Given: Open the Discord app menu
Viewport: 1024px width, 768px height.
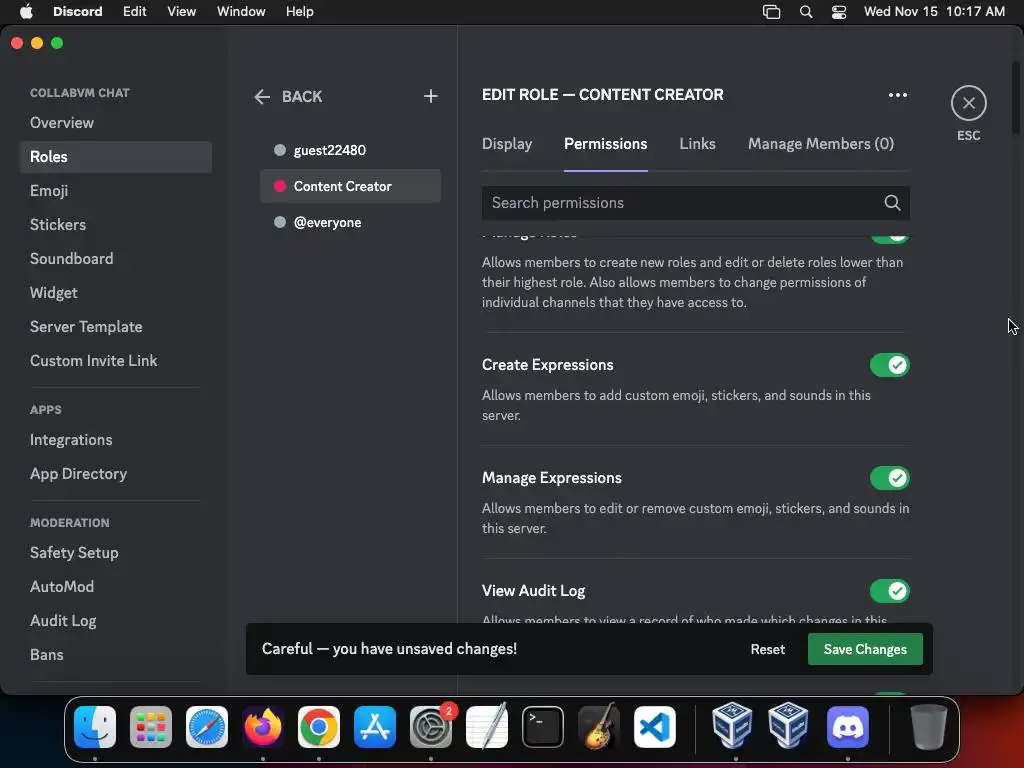Looking at the screenshot, I should [78, 12].
